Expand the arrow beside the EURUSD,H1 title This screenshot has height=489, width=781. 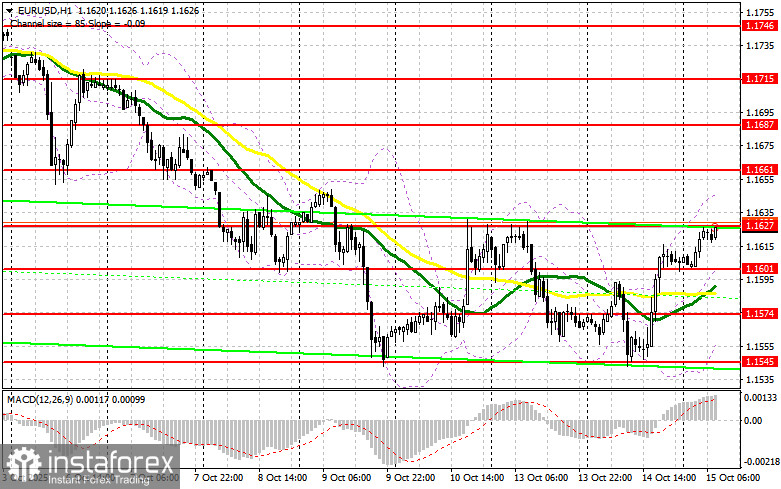coord(9,10)
